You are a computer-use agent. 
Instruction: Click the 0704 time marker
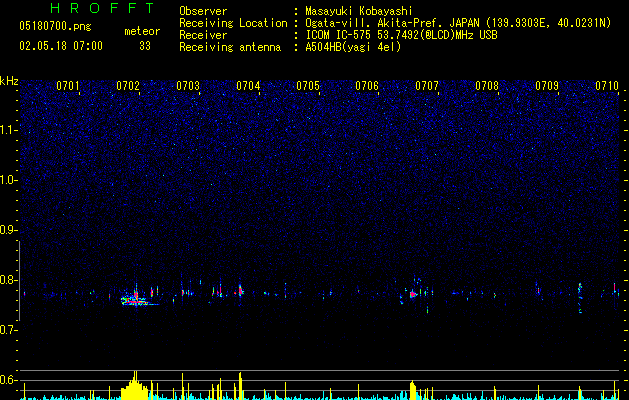pyautogui.click(x=248, y=86)
